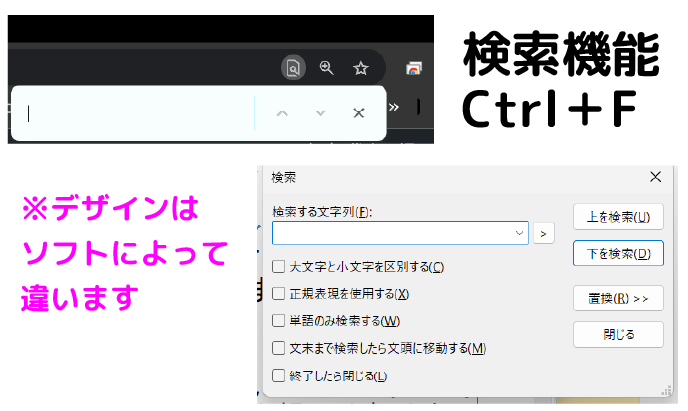Enable 単語のみ検索する checkbox
Image resolution: width=688 pixels, height=411 pixels.
click(279, 321)
